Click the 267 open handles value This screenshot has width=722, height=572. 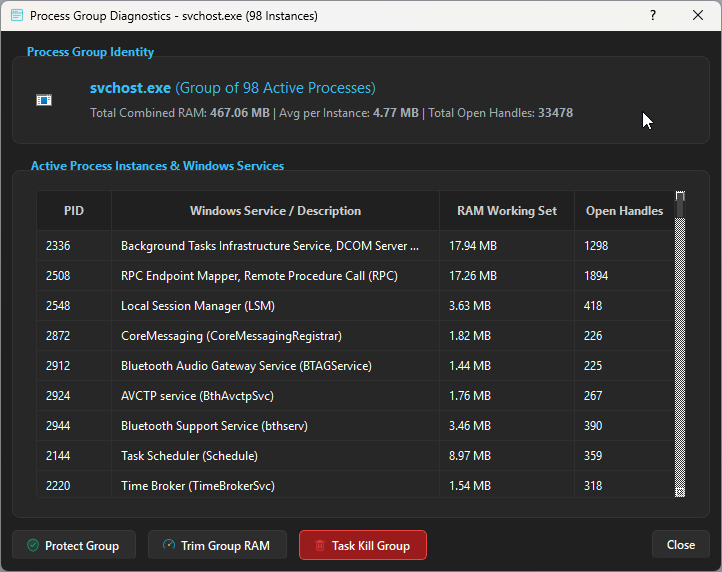(593, 395)
